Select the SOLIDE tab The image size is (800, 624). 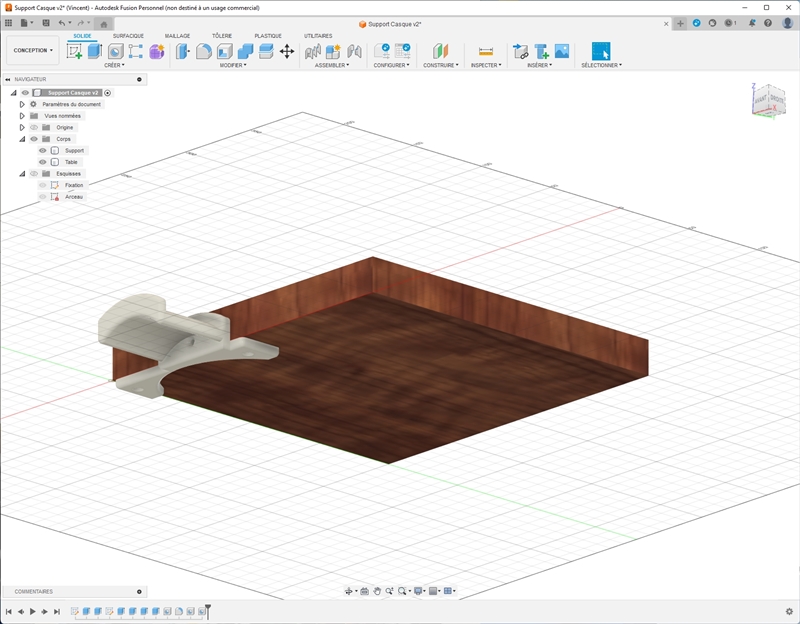tap(82, 36)
